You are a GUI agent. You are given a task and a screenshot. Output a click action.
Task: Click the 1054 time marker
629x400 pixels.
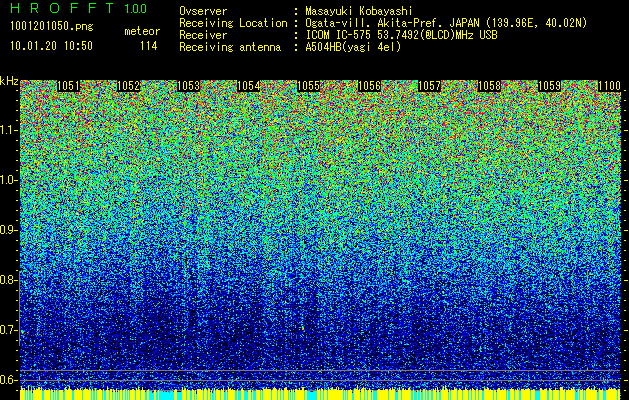pyautogui.click(x=249, y=86)
